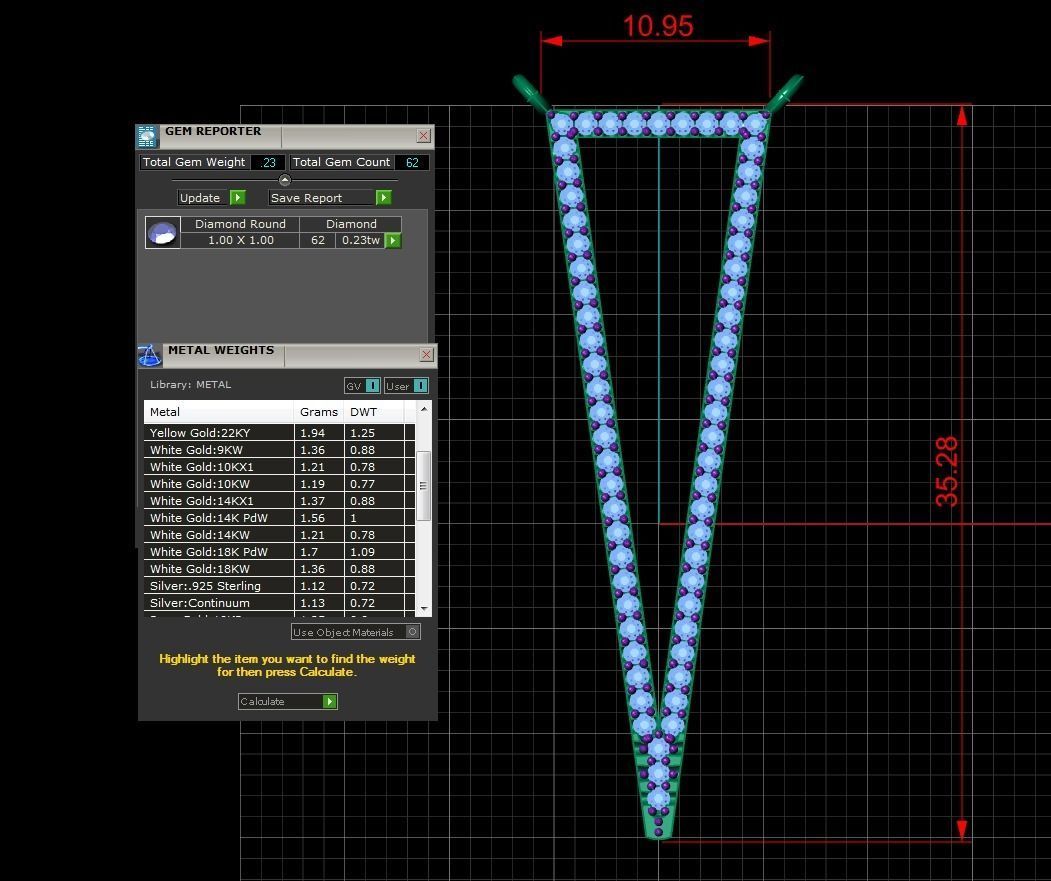
Task: Click the 1.25 DWT cell
Action: click(x=374, y=432)
